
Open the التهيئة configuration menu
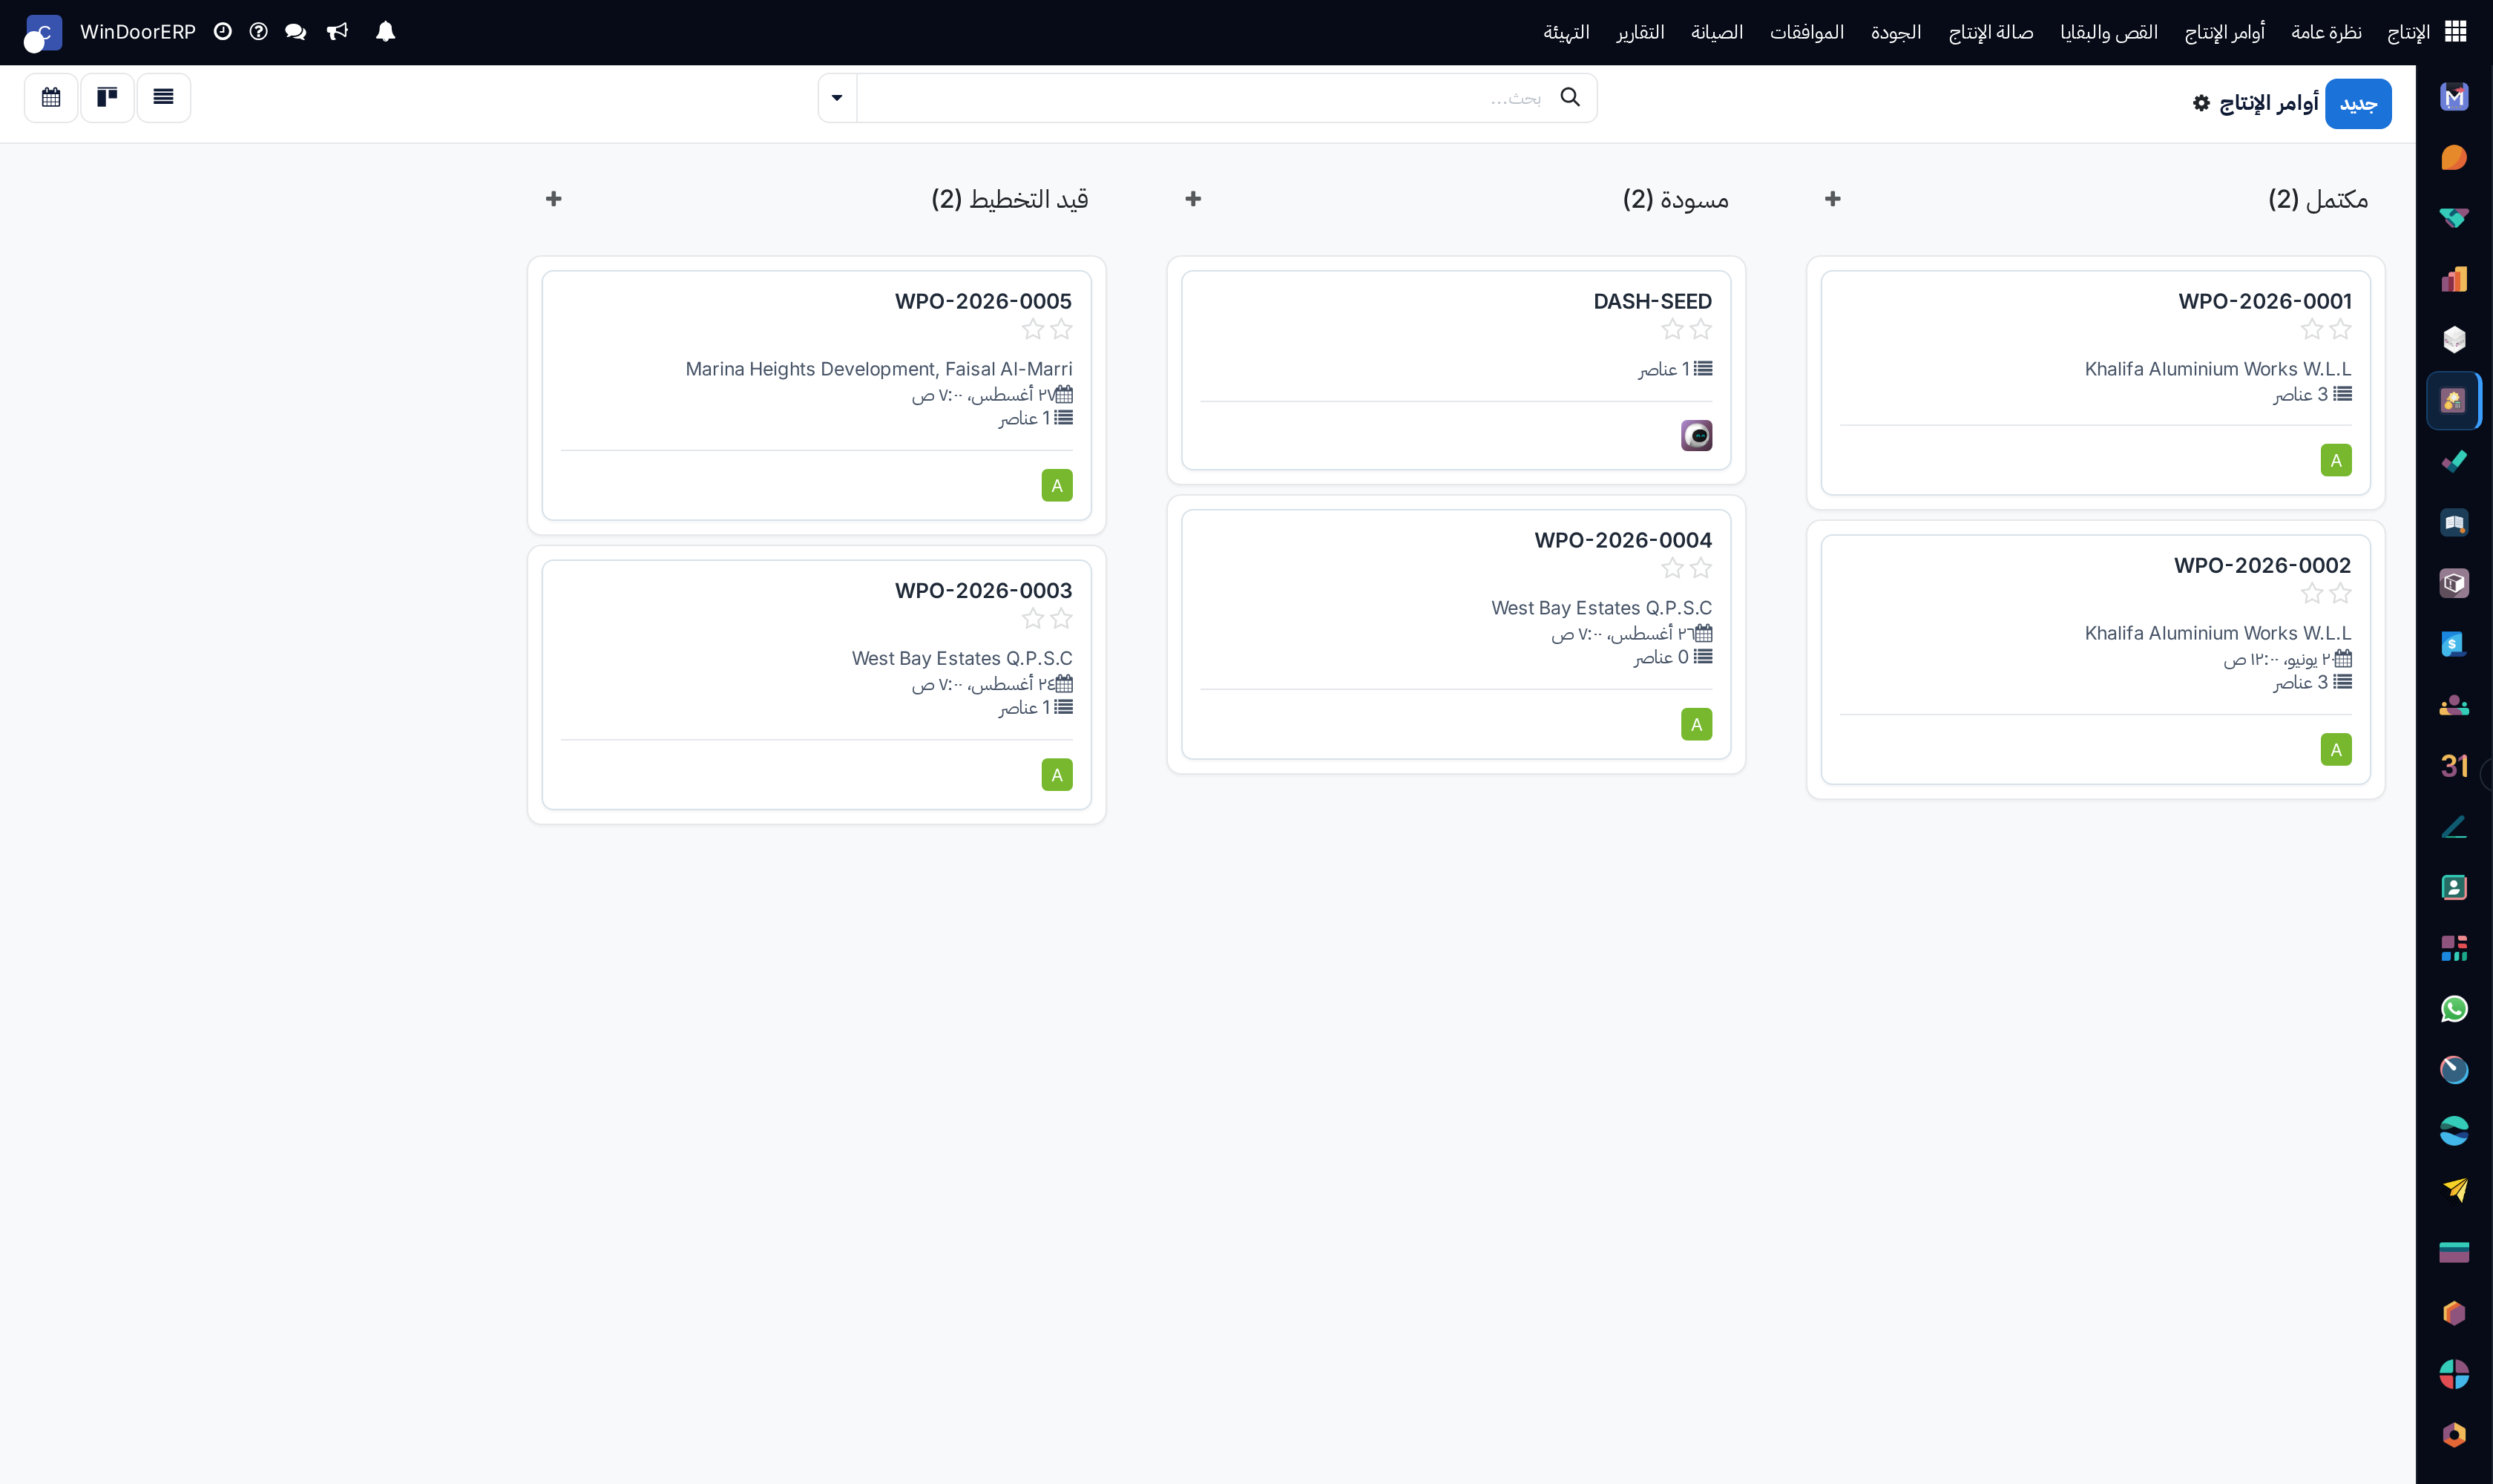[1566, 32]
